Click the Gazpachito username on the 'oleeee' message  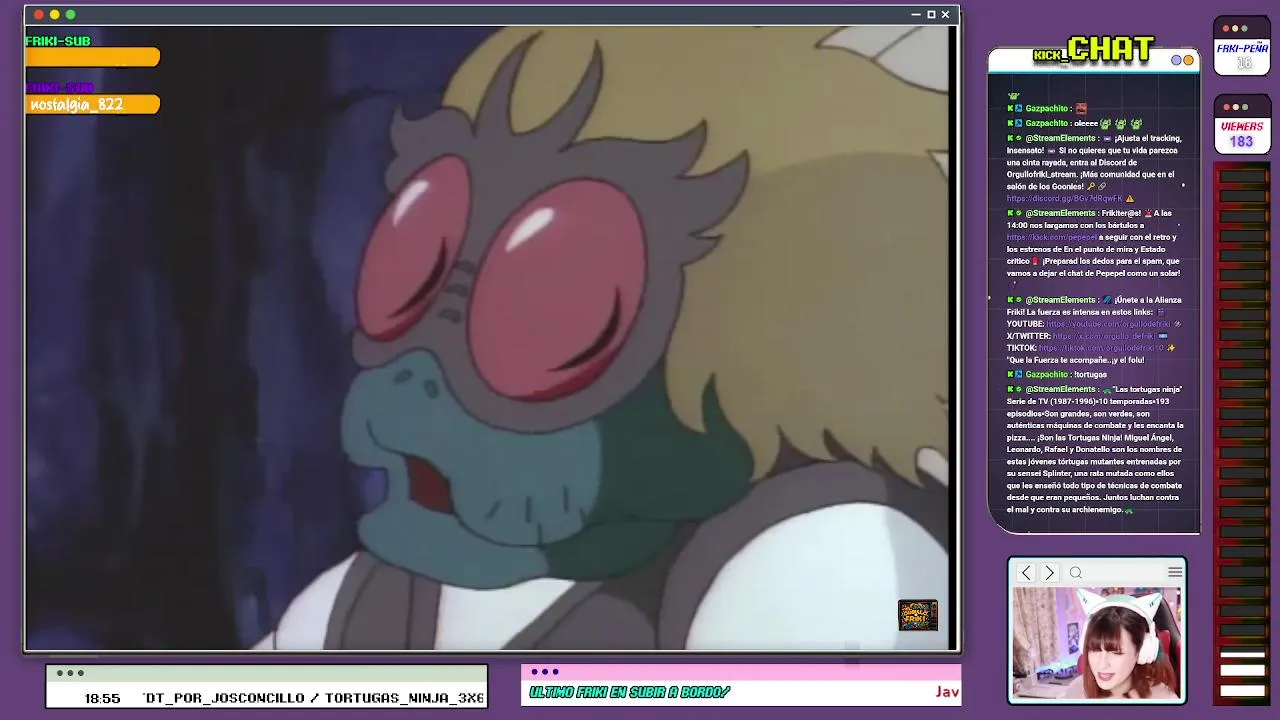(x=1046, y=123)
